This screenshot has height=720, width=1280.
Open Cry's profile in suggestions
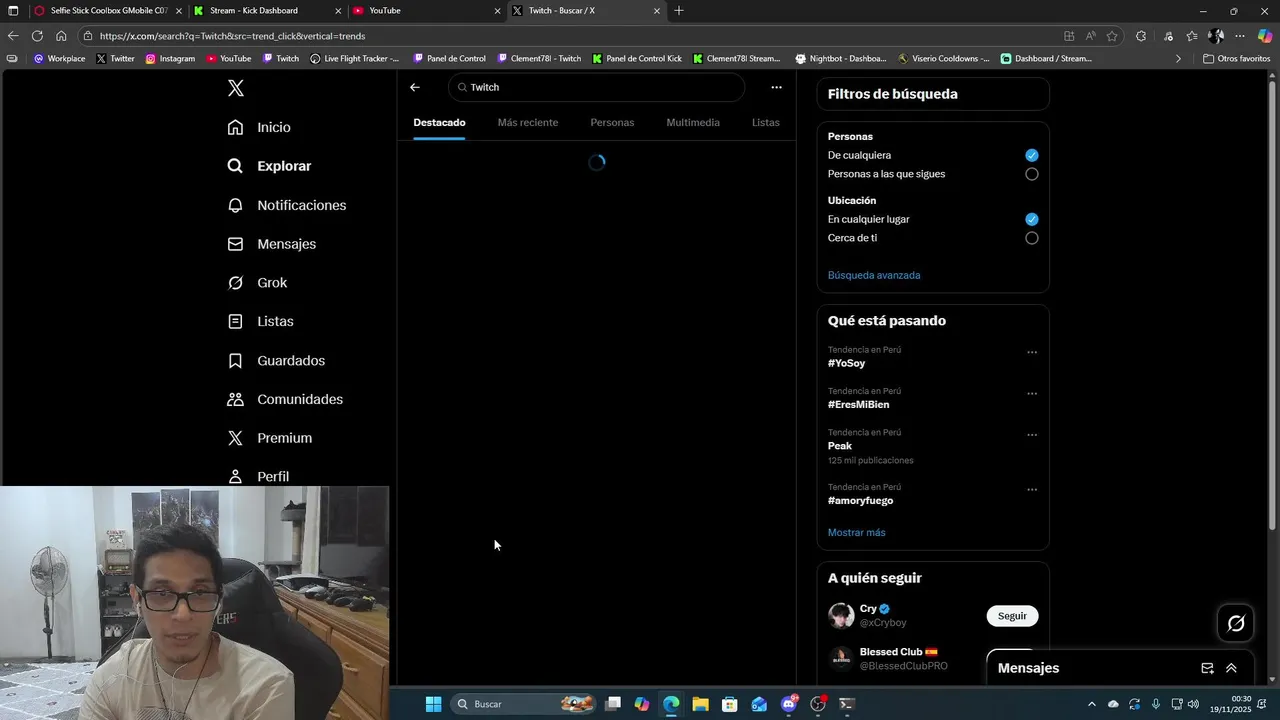point(868,609)
